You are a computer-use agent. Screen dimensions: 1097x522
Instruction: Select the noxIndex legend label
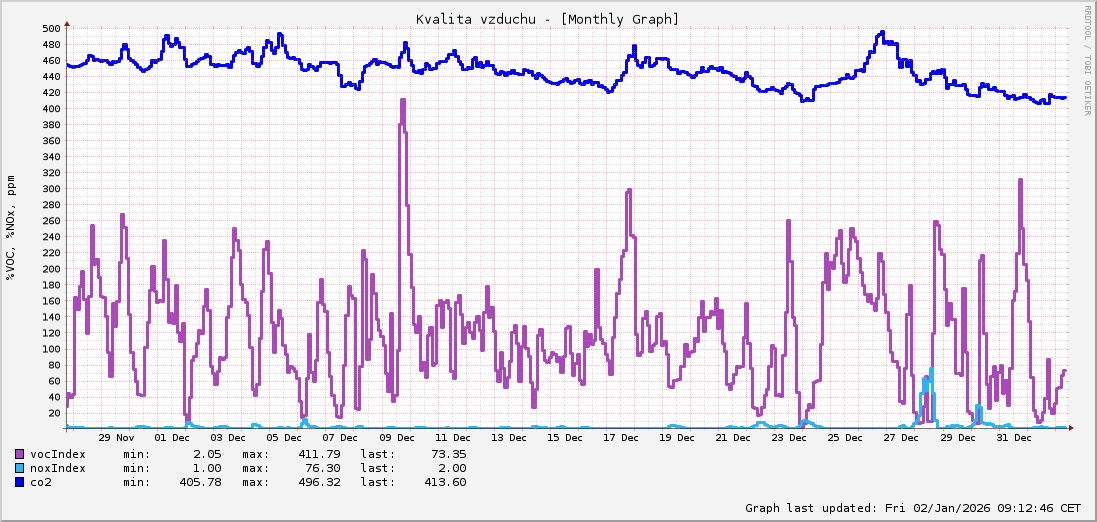57,468
